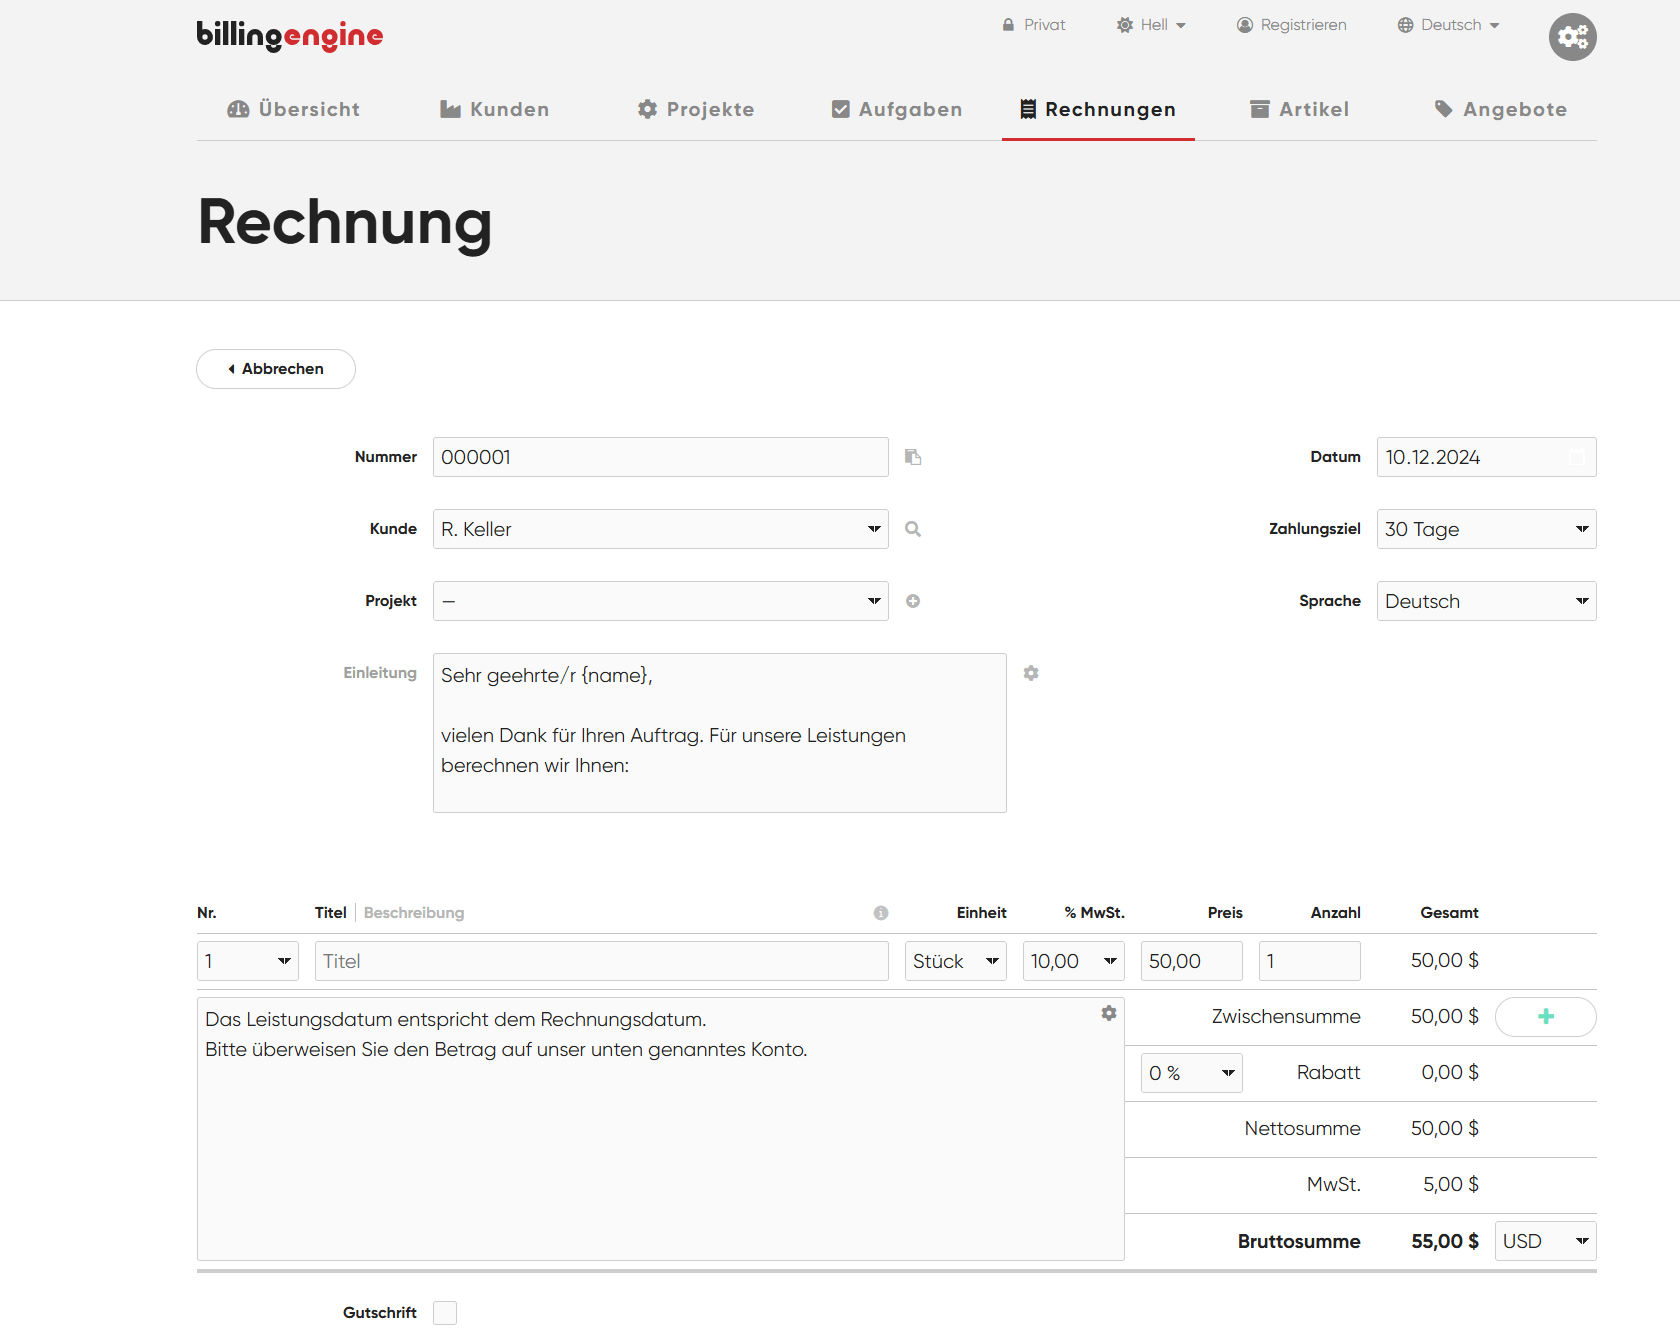Open the Zahlungsziel 30 Tage dropdown

pyautogui.click(x=1487, y=529)
